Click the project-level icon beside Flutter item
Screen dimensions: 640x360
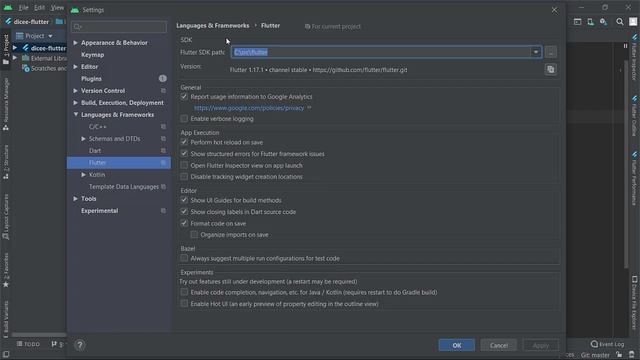pyautogui.click(x=163, y=162)
